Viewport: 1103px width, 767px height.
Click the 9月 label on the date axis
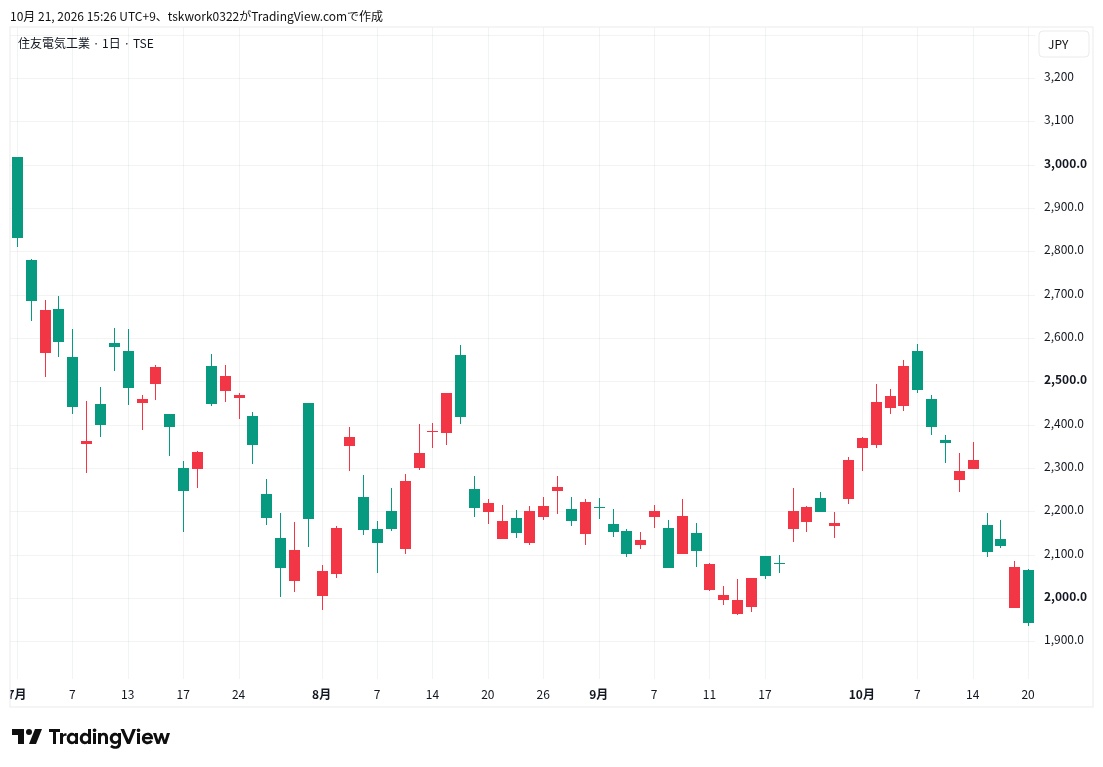(599, 695)
